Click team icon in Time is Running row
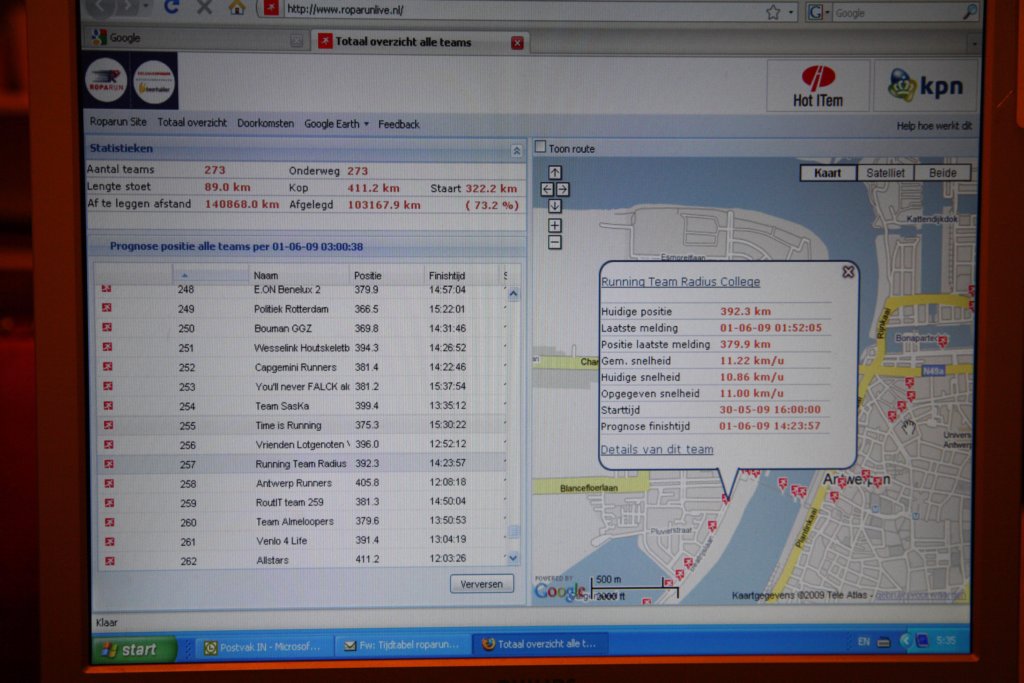 click(108, 425)
